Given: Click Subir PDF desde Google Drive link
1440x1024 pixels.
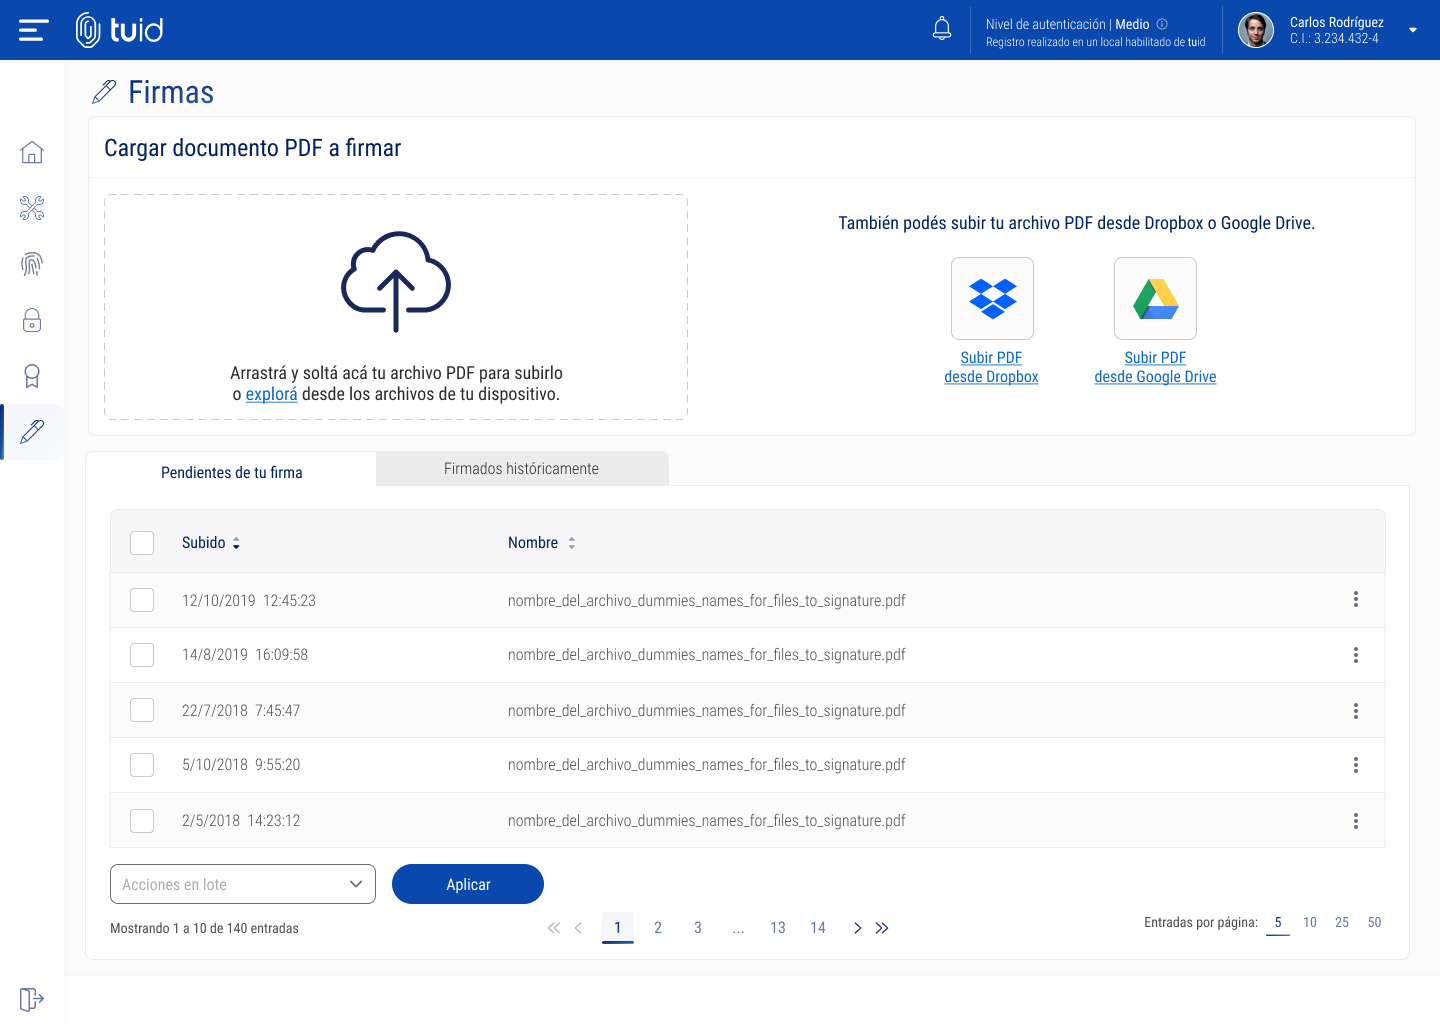Looking at the screenshot, I should 1155,367.
